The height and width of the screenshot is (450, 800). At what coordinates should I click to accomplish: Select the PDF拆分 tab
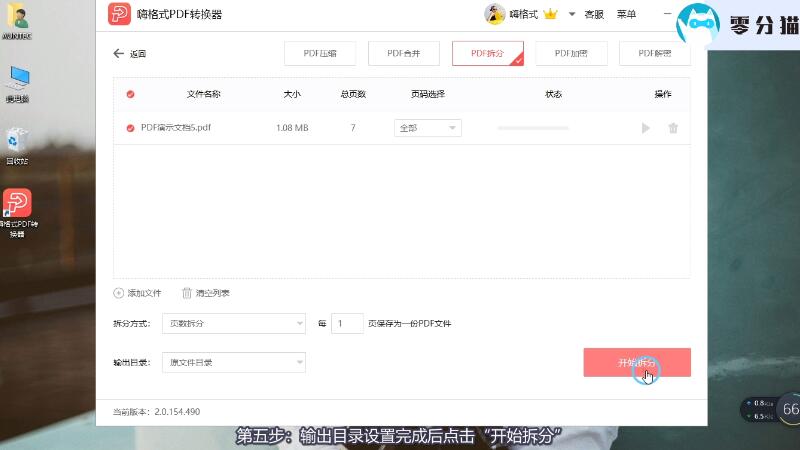[488, 54]
